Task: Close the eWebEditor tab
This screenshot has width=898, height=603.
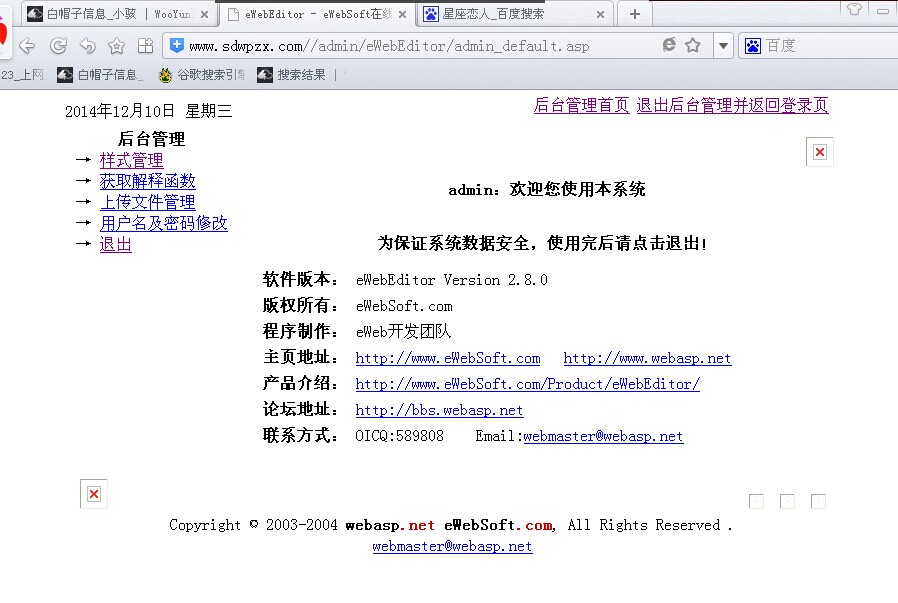Action: coord(403,15)
